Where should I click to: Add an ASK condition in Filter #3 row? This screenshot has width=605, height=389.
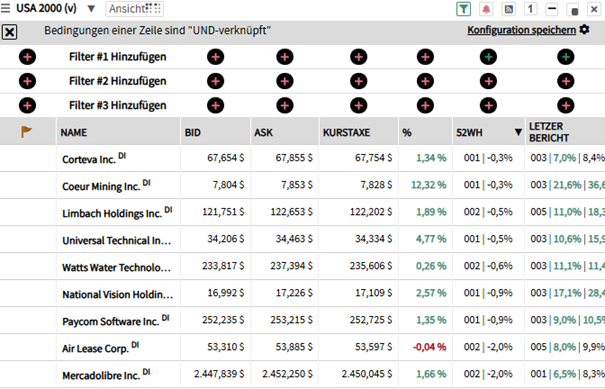tap(285, 105)
